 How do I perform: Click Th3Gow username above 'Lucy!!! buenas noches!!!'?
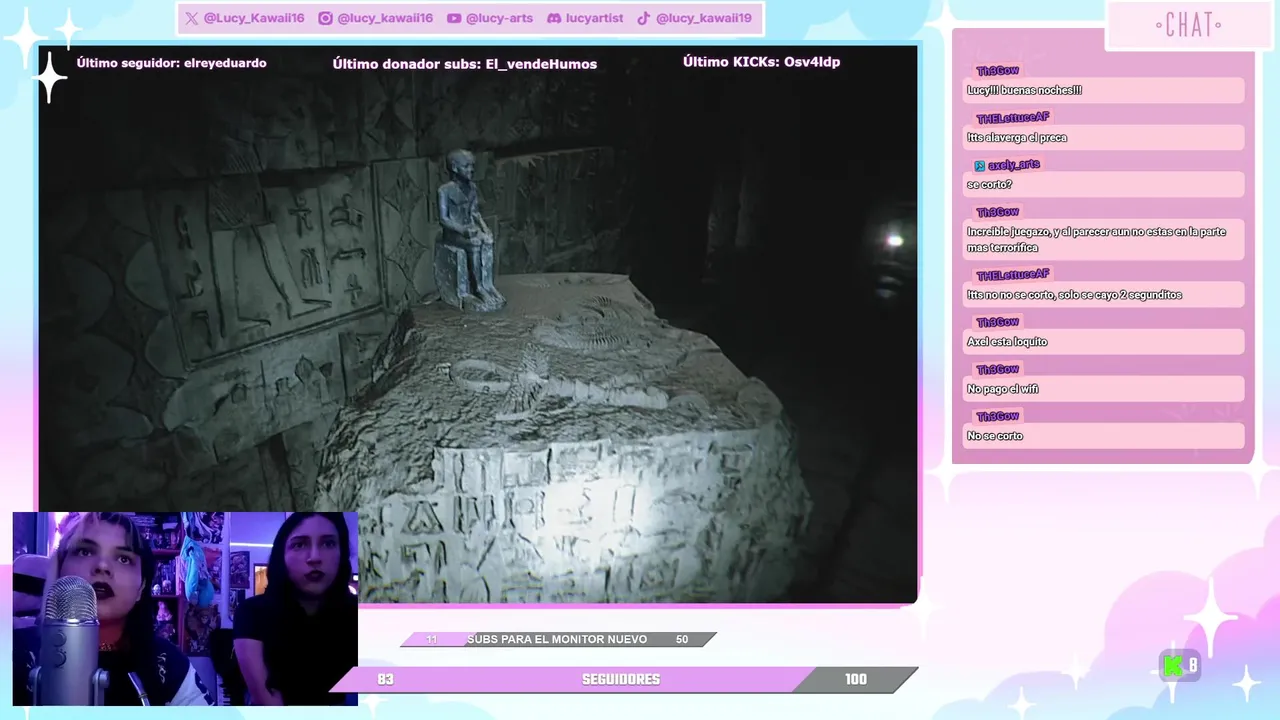998,71
